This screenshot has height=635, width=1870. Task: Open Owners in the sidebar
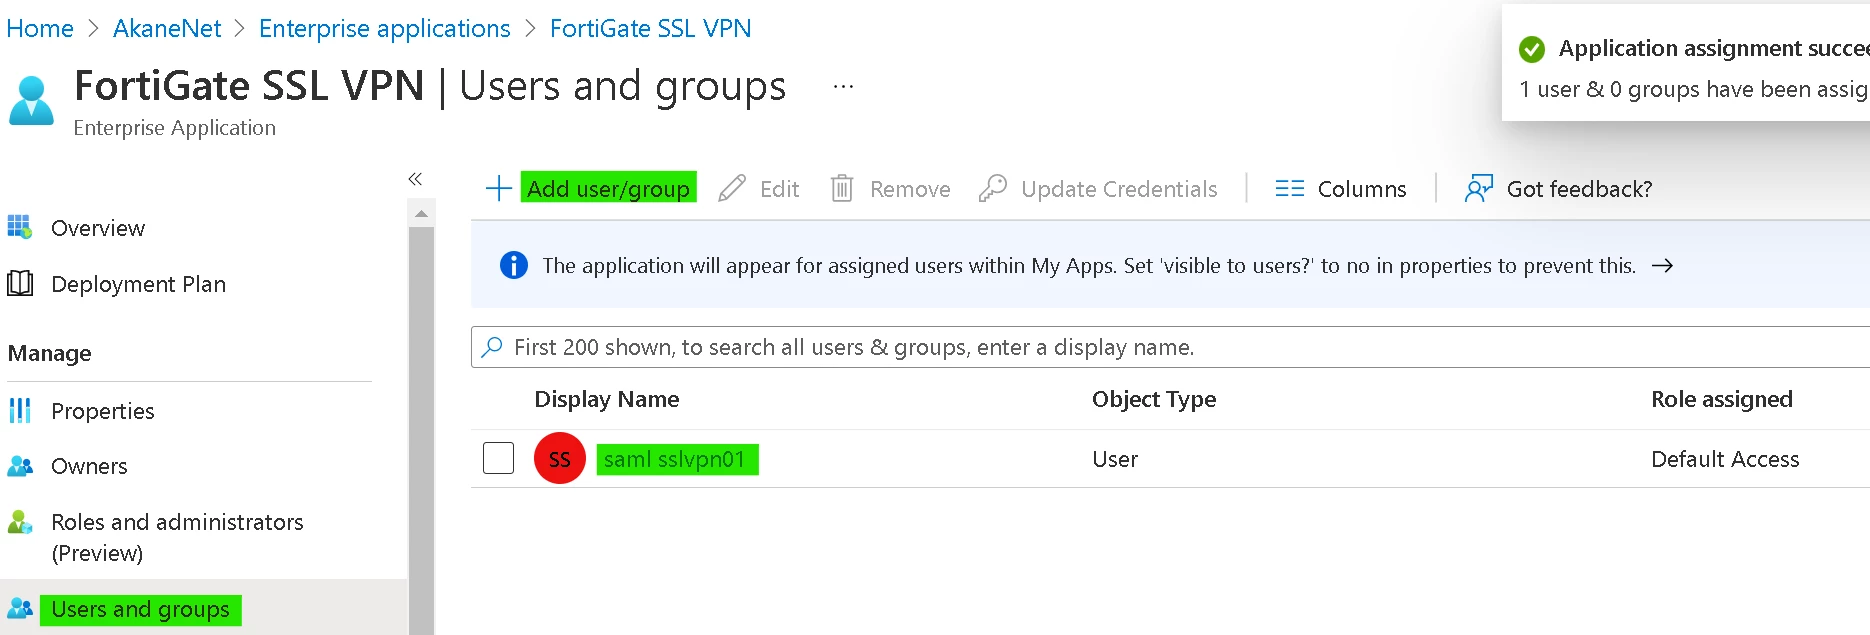(89, 466)
